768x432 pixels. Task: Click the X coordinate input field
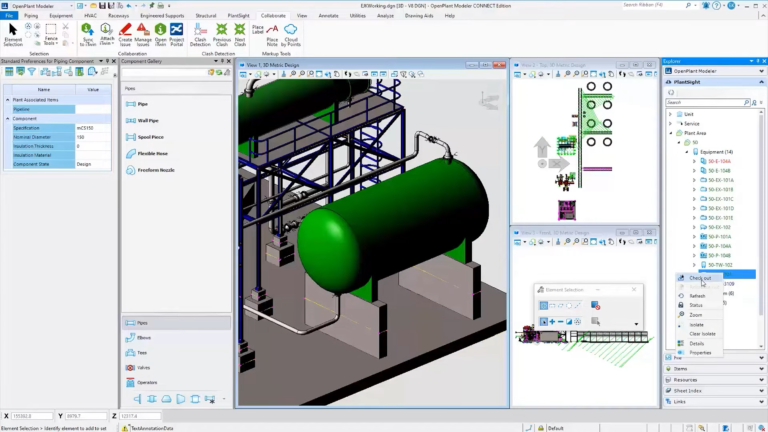[32, 416]
